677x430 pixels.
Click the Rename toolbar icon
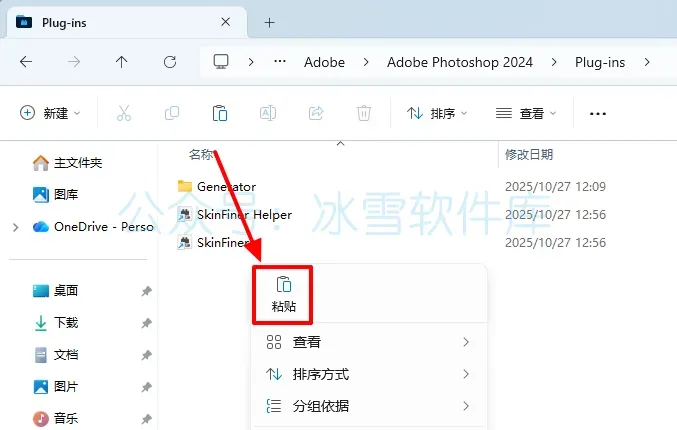coord(268,113)
